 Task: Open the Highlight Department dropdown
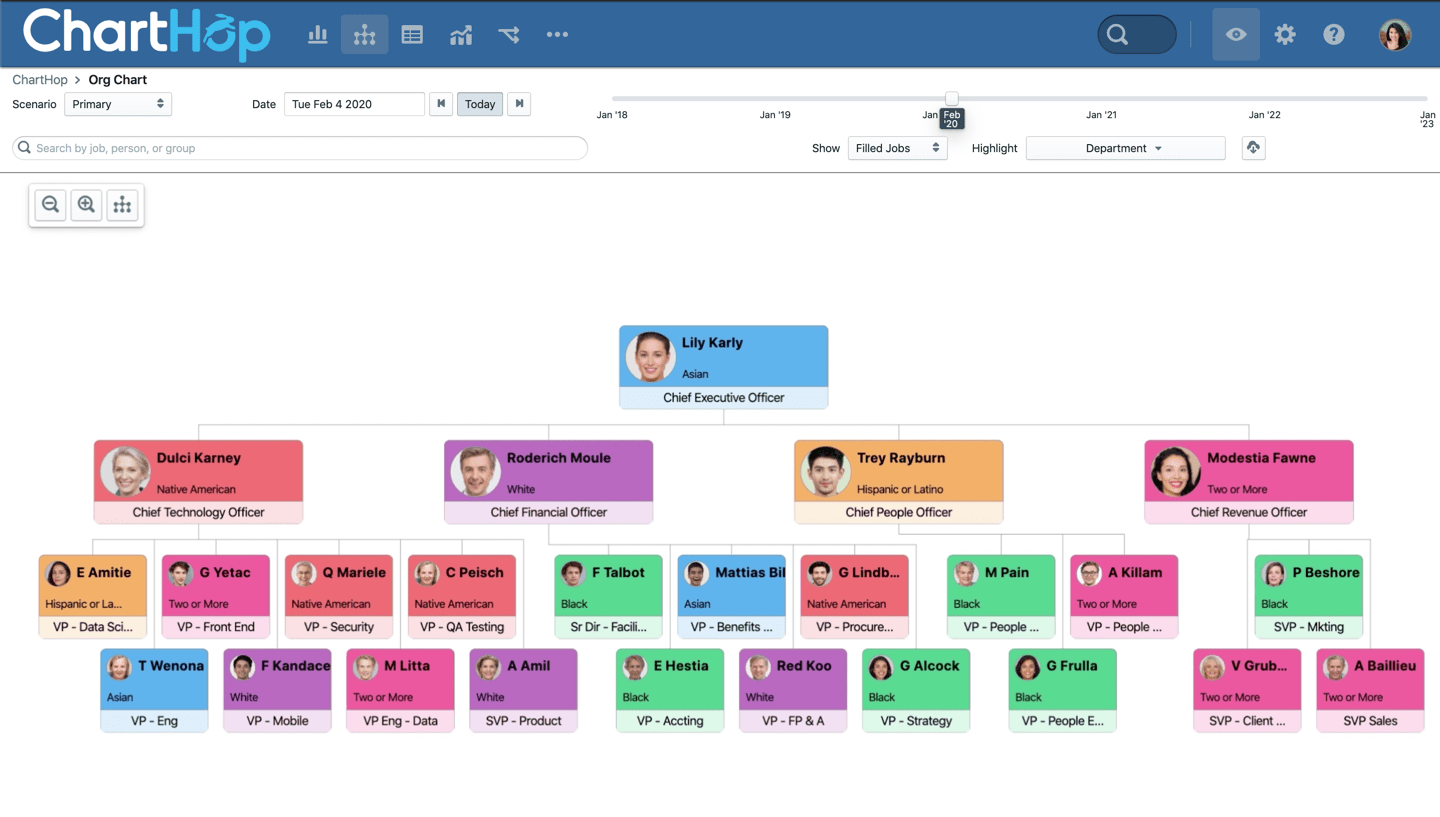pyautogui.click(x=1125, y=148)
